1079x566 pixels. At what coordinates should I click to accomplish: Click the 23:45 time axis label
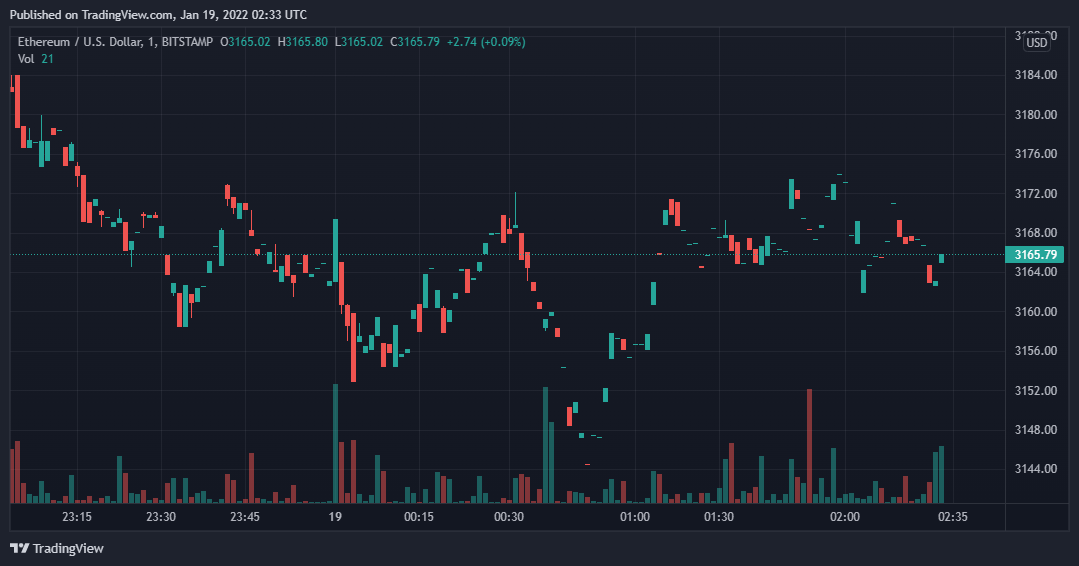(x=245, y=517)
